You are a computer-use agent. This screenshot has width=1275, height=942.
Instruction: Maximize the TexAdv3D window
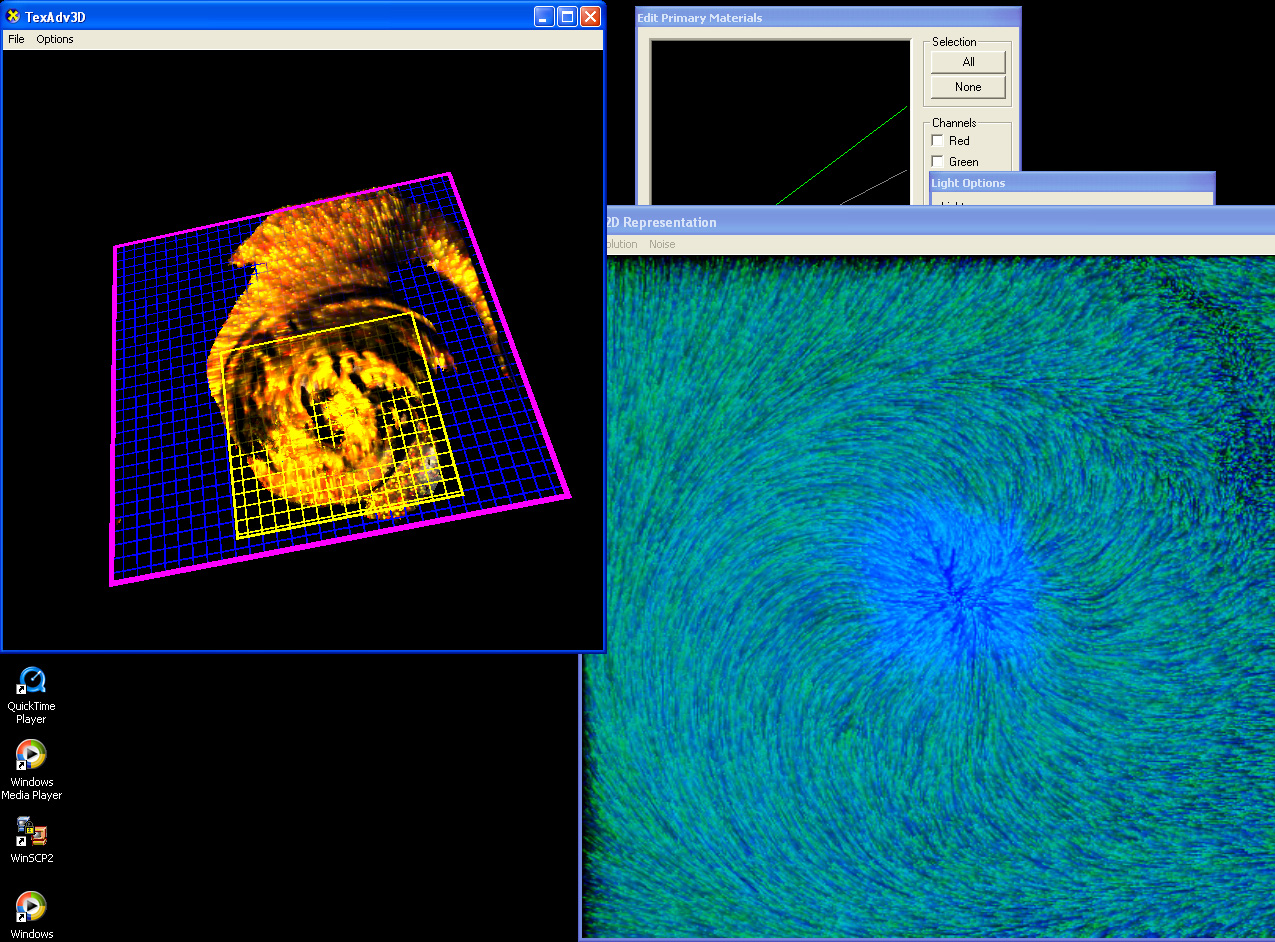click(x=567, y=16)
